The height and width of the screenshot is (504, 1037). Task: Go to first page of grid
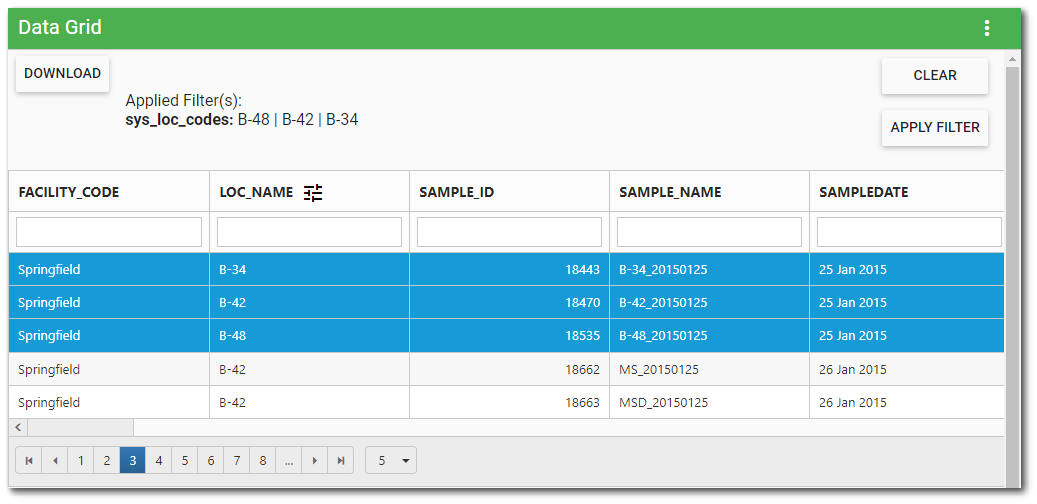29,460
